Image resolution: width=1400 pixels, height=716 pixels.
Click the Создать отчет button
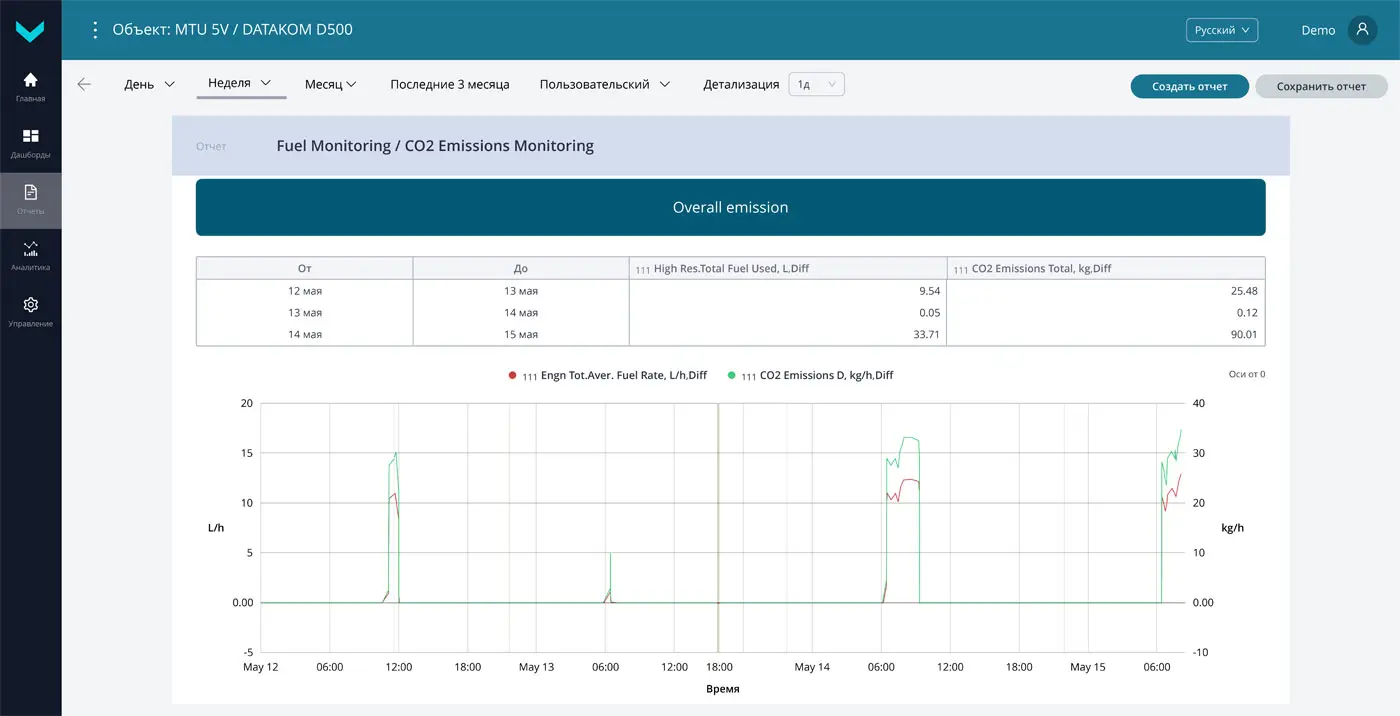[x=1190, y=86]
